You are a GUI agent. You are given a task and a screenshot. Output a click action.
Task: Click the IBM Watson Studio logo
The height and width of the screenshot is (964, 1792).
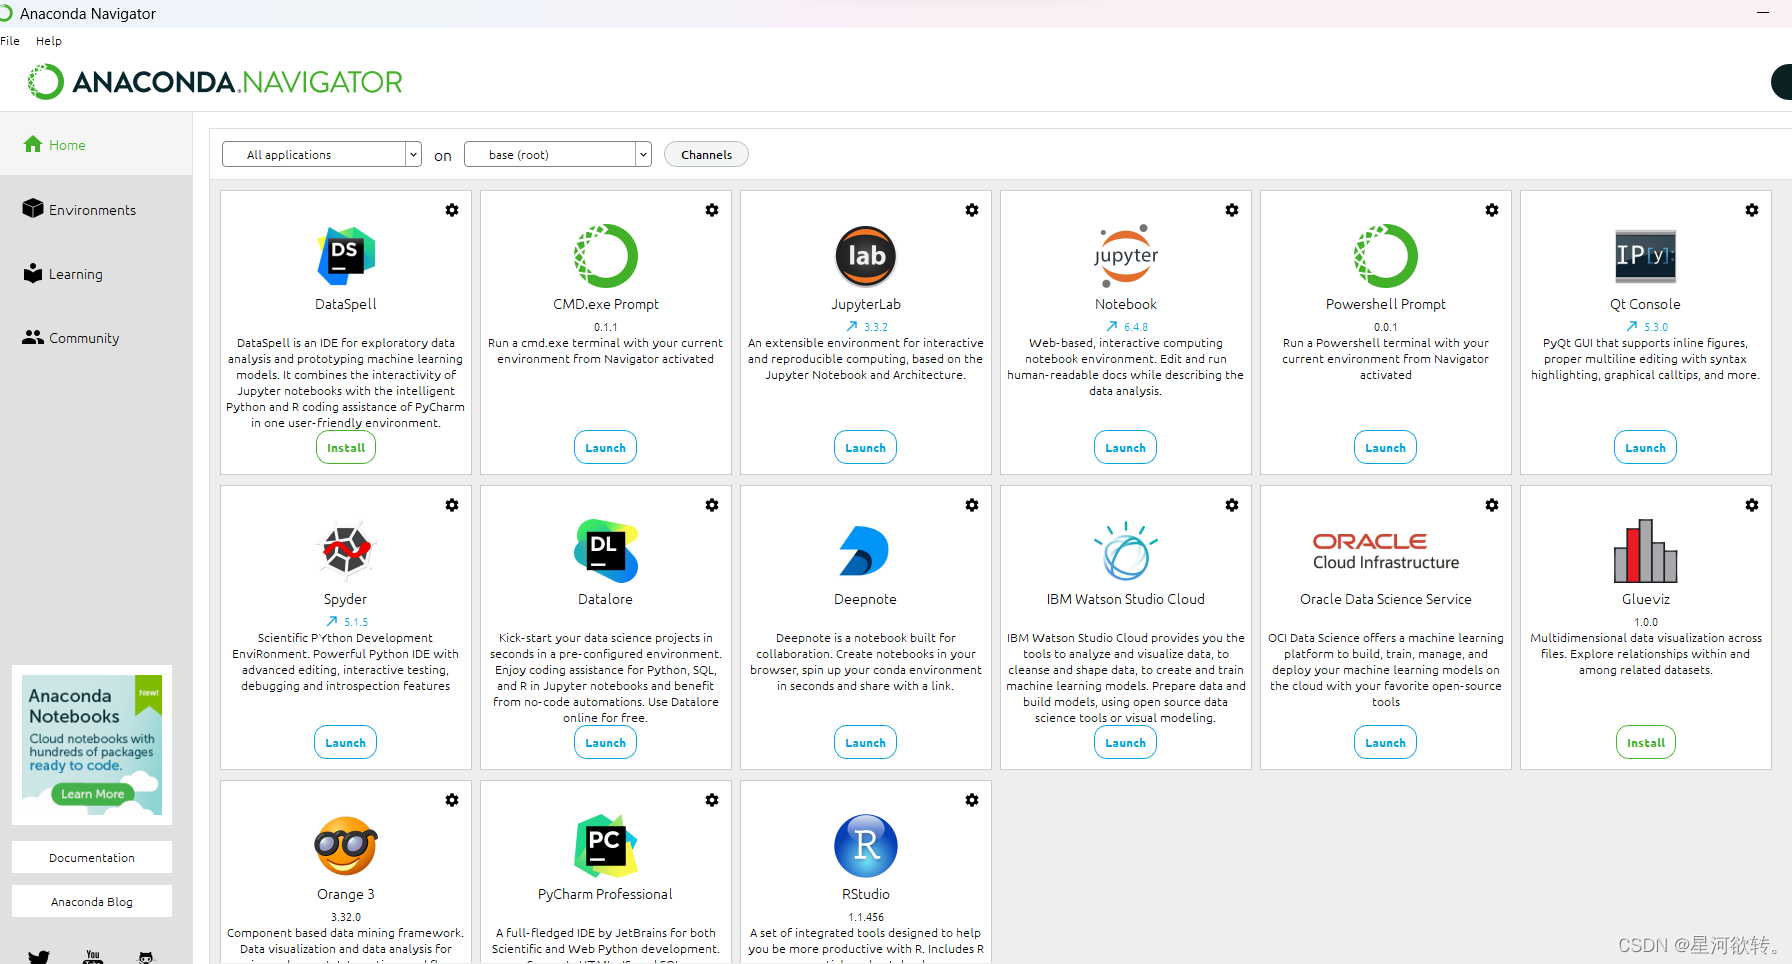tap(1126, 550)
